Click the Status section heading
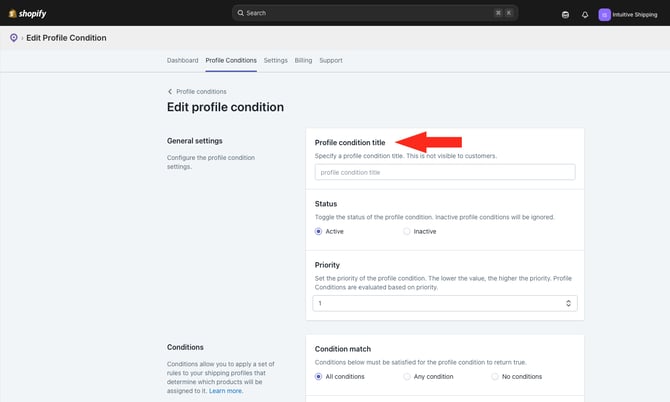The width and height of the screenshot is (670, 402). point(326,204)
